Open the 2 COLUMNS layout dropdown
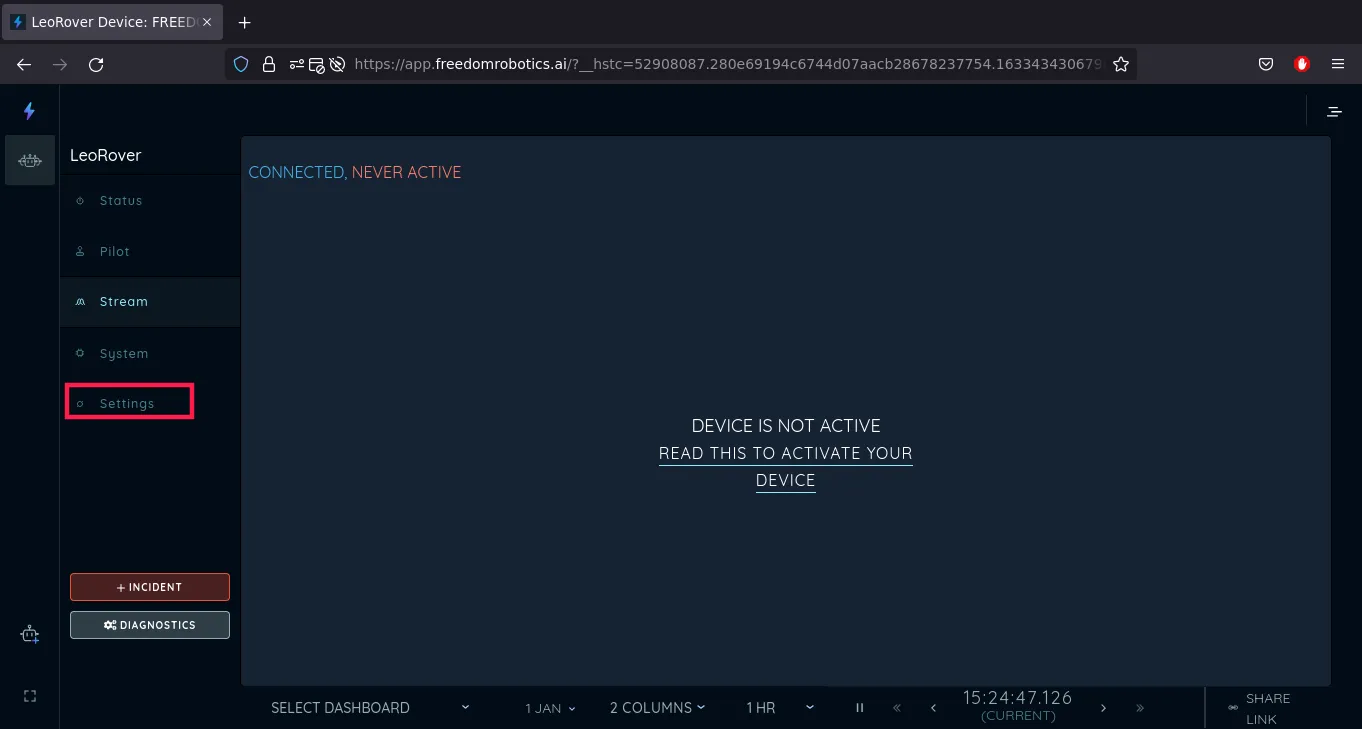This screenshot has width=1362, height=729. click(x=657, y=708)
